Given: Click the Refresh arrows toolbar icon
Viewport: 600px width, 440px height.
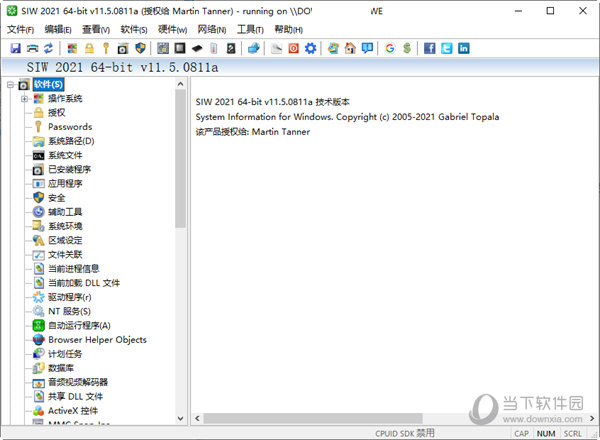Looking at the screenshot, I should [49, 48].
